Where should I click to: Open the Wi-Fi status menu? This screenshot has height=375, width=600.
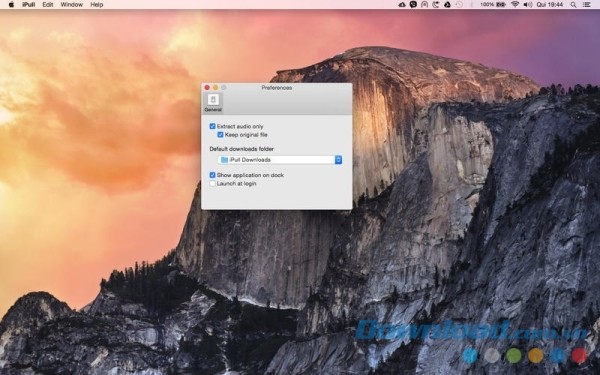(x=515, y=5)
